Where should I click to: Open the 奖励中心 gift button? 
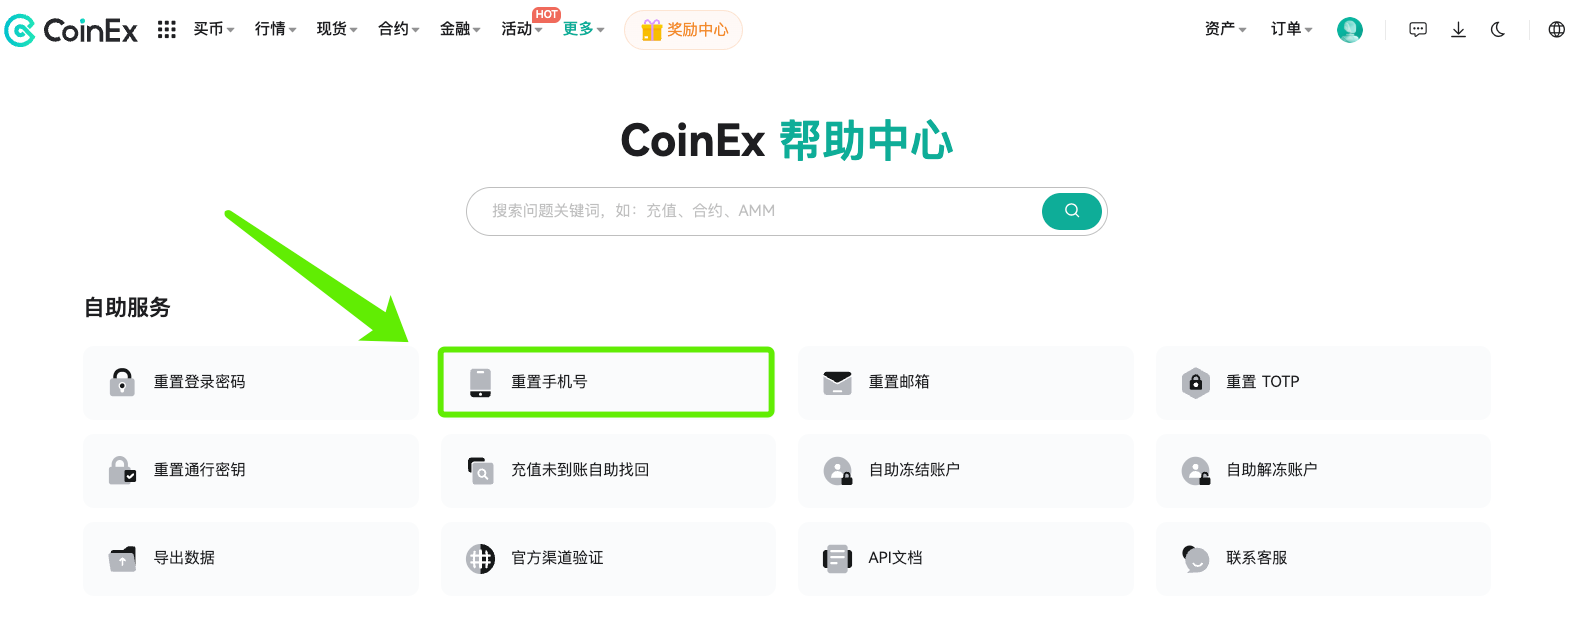point(684,30)
